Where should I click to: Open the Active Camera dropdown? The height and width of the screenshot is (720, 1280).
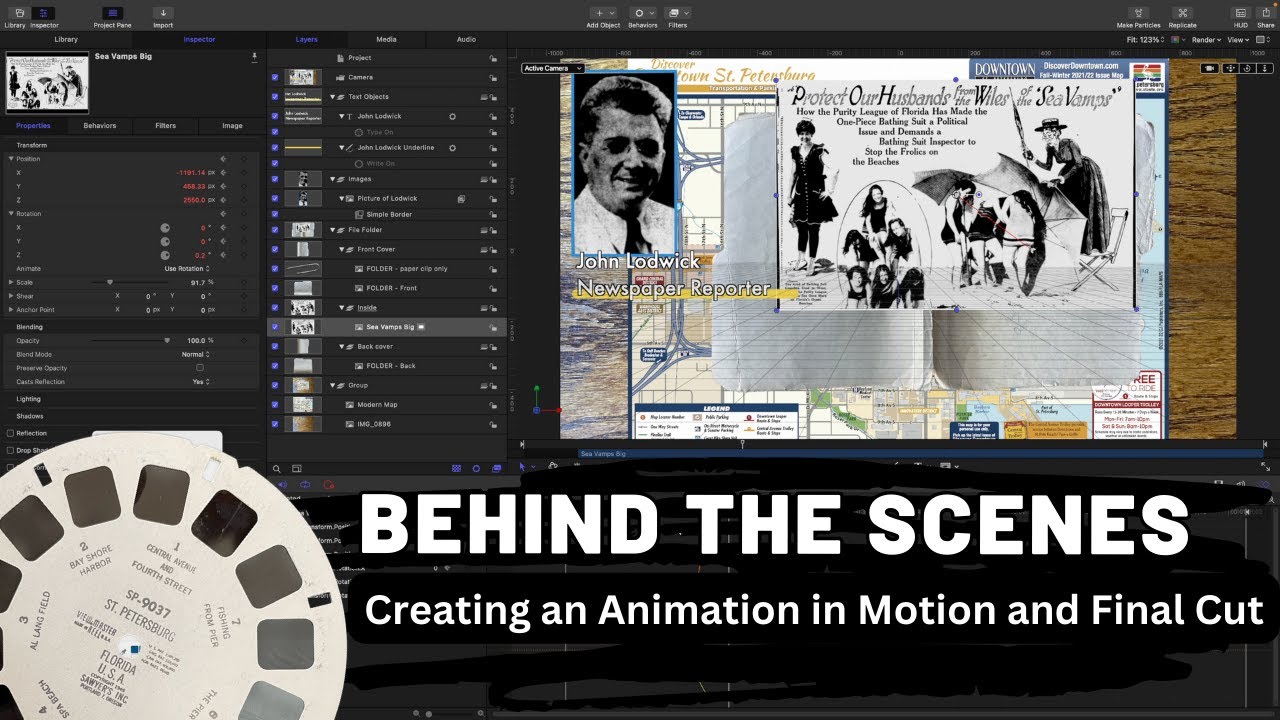pyautogui.click(x=551, y=68)
